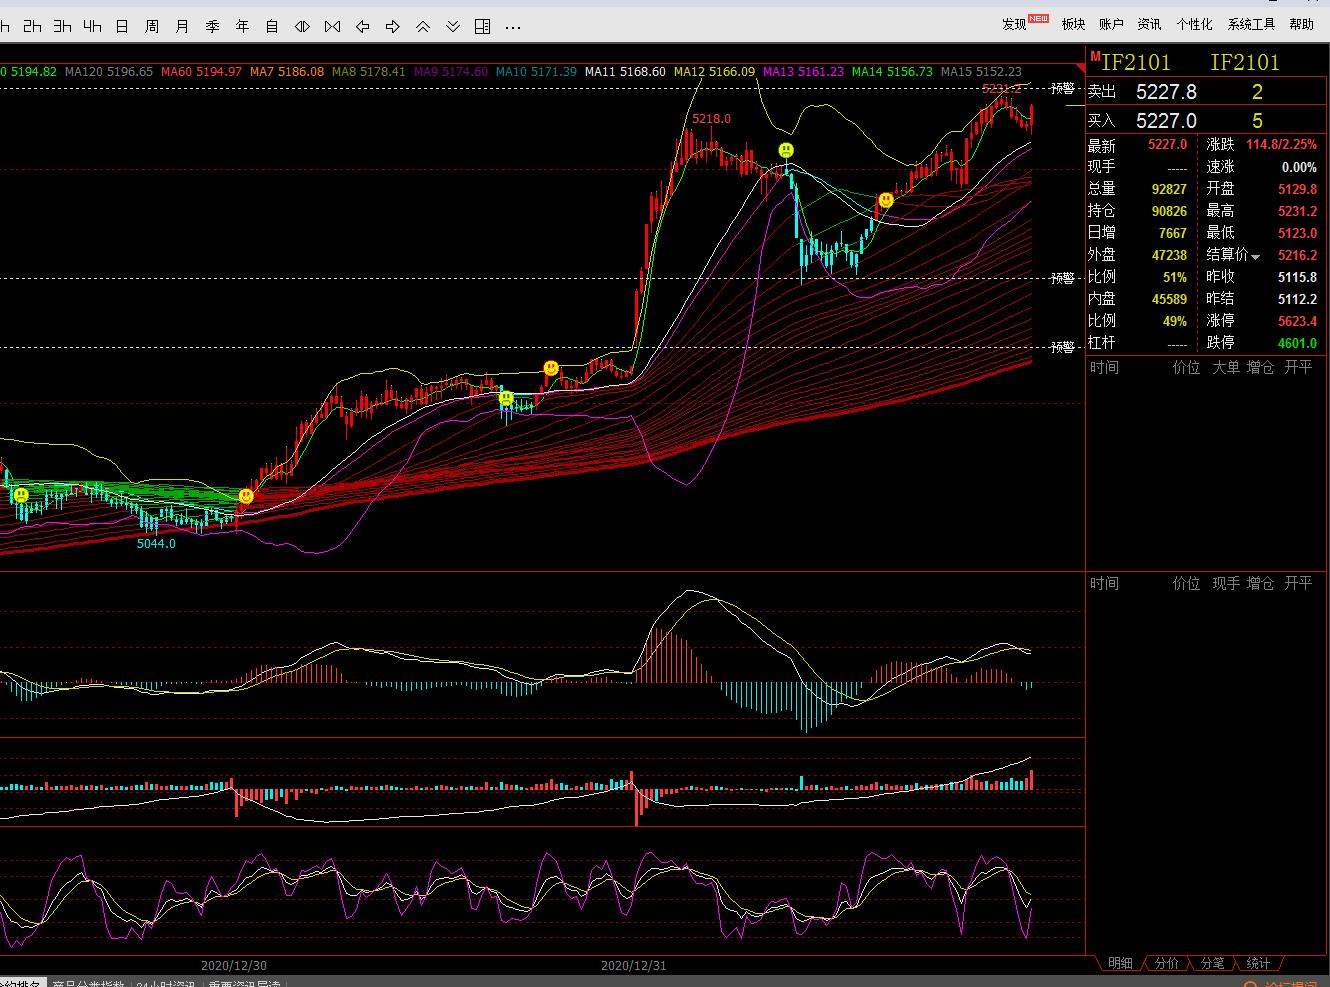Open the 发现 menu
This screenshot has height=987, width=1330.
tap(1015, 24)
